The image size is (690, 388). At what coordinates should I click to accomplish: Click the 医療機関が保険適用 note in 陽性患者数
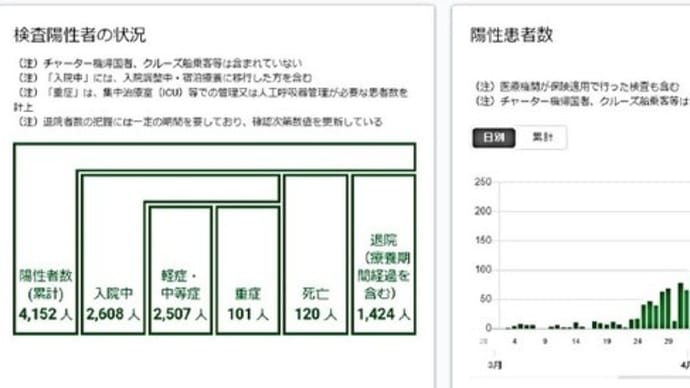click(578, 87)
